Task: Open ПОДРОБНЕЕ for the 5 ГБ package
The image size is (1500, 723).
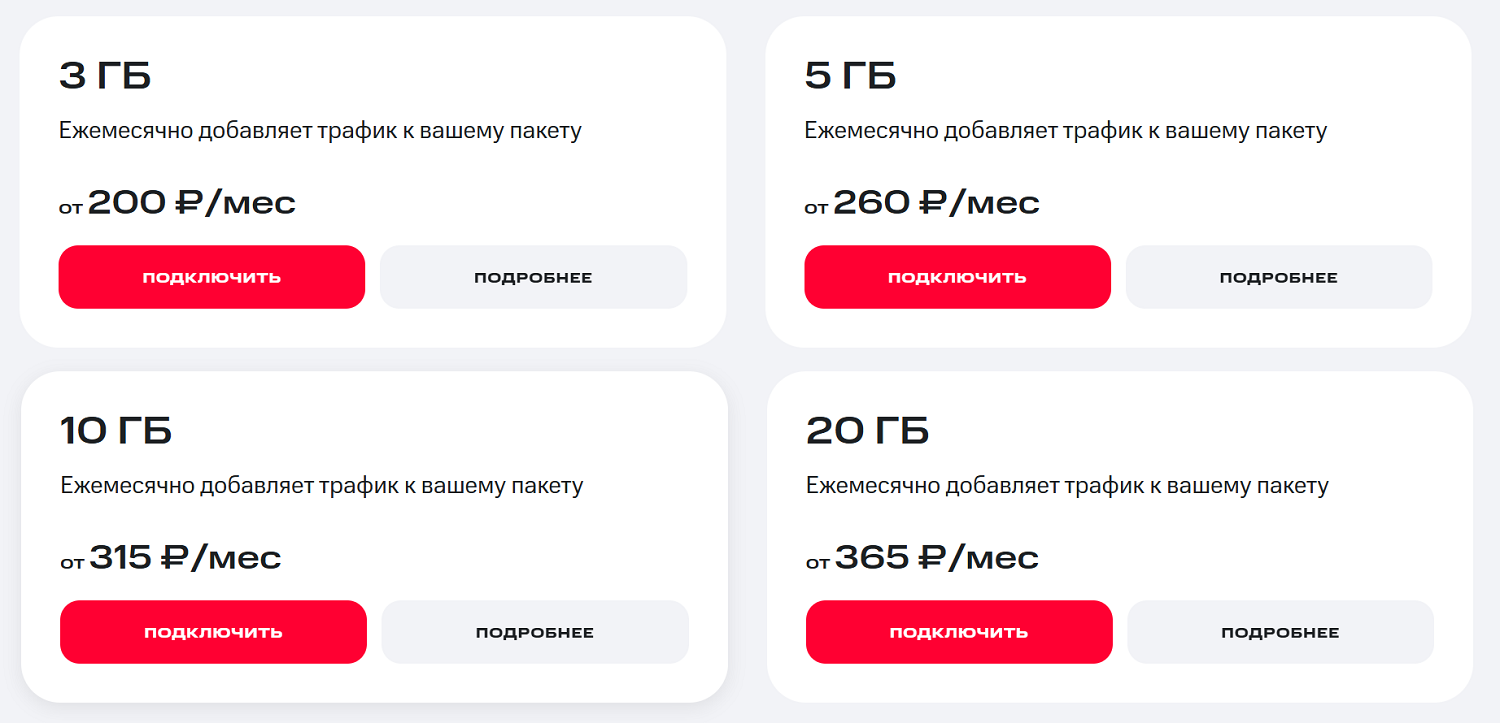Action: pyautogui.click(x=1279, y=277)
